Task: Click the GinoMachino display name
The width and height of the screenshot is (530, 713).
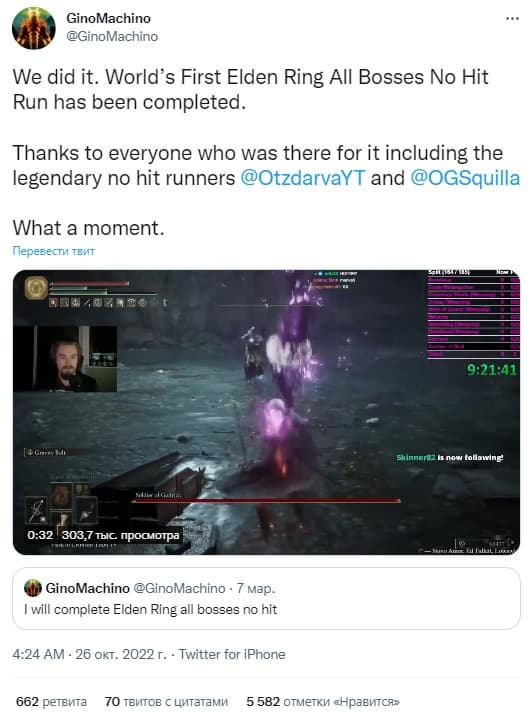Action: 108,18
